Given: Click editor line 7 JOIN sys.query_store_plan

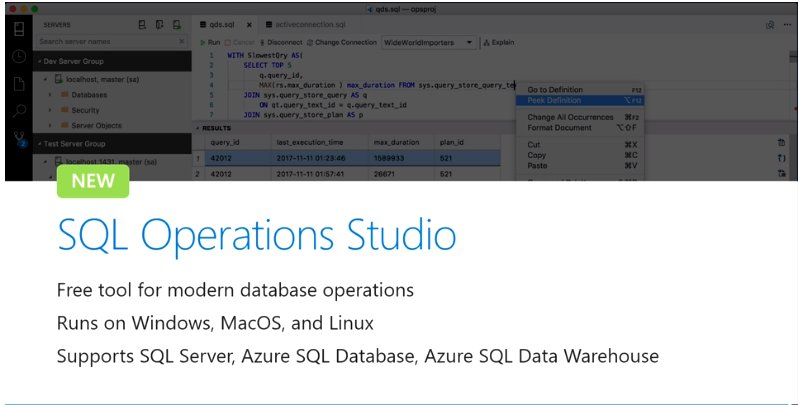Looking at the screenshot, I should 303,115.
